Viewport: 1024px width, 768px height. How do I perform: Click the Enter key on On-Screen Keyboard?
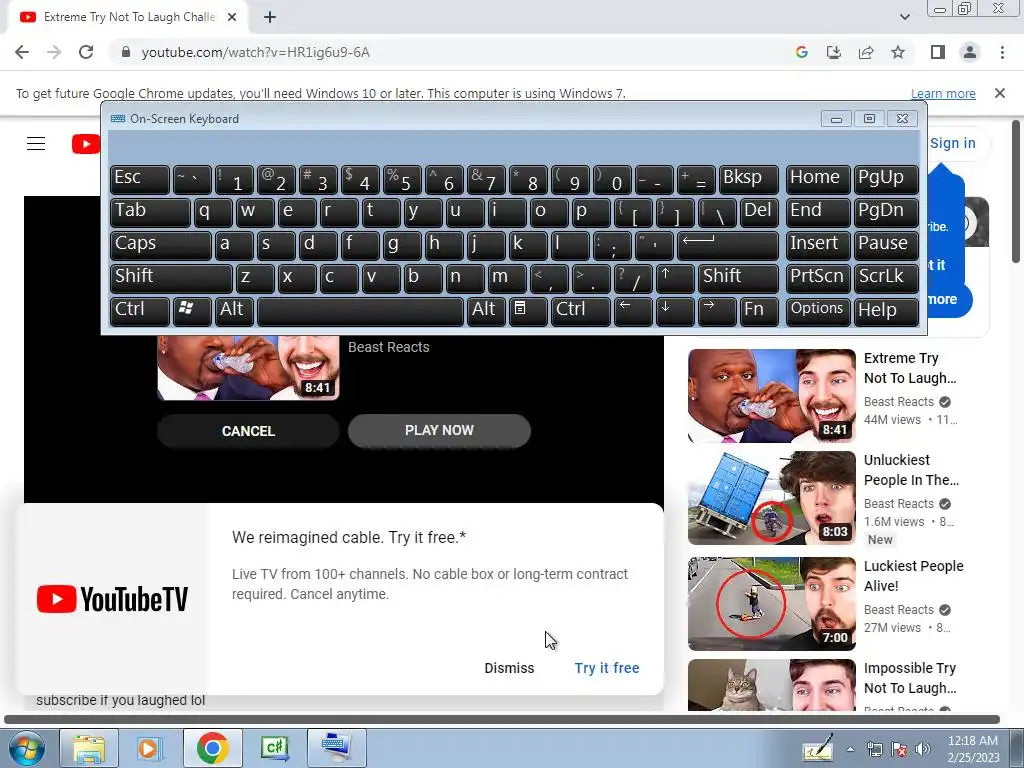coord(728,245)
